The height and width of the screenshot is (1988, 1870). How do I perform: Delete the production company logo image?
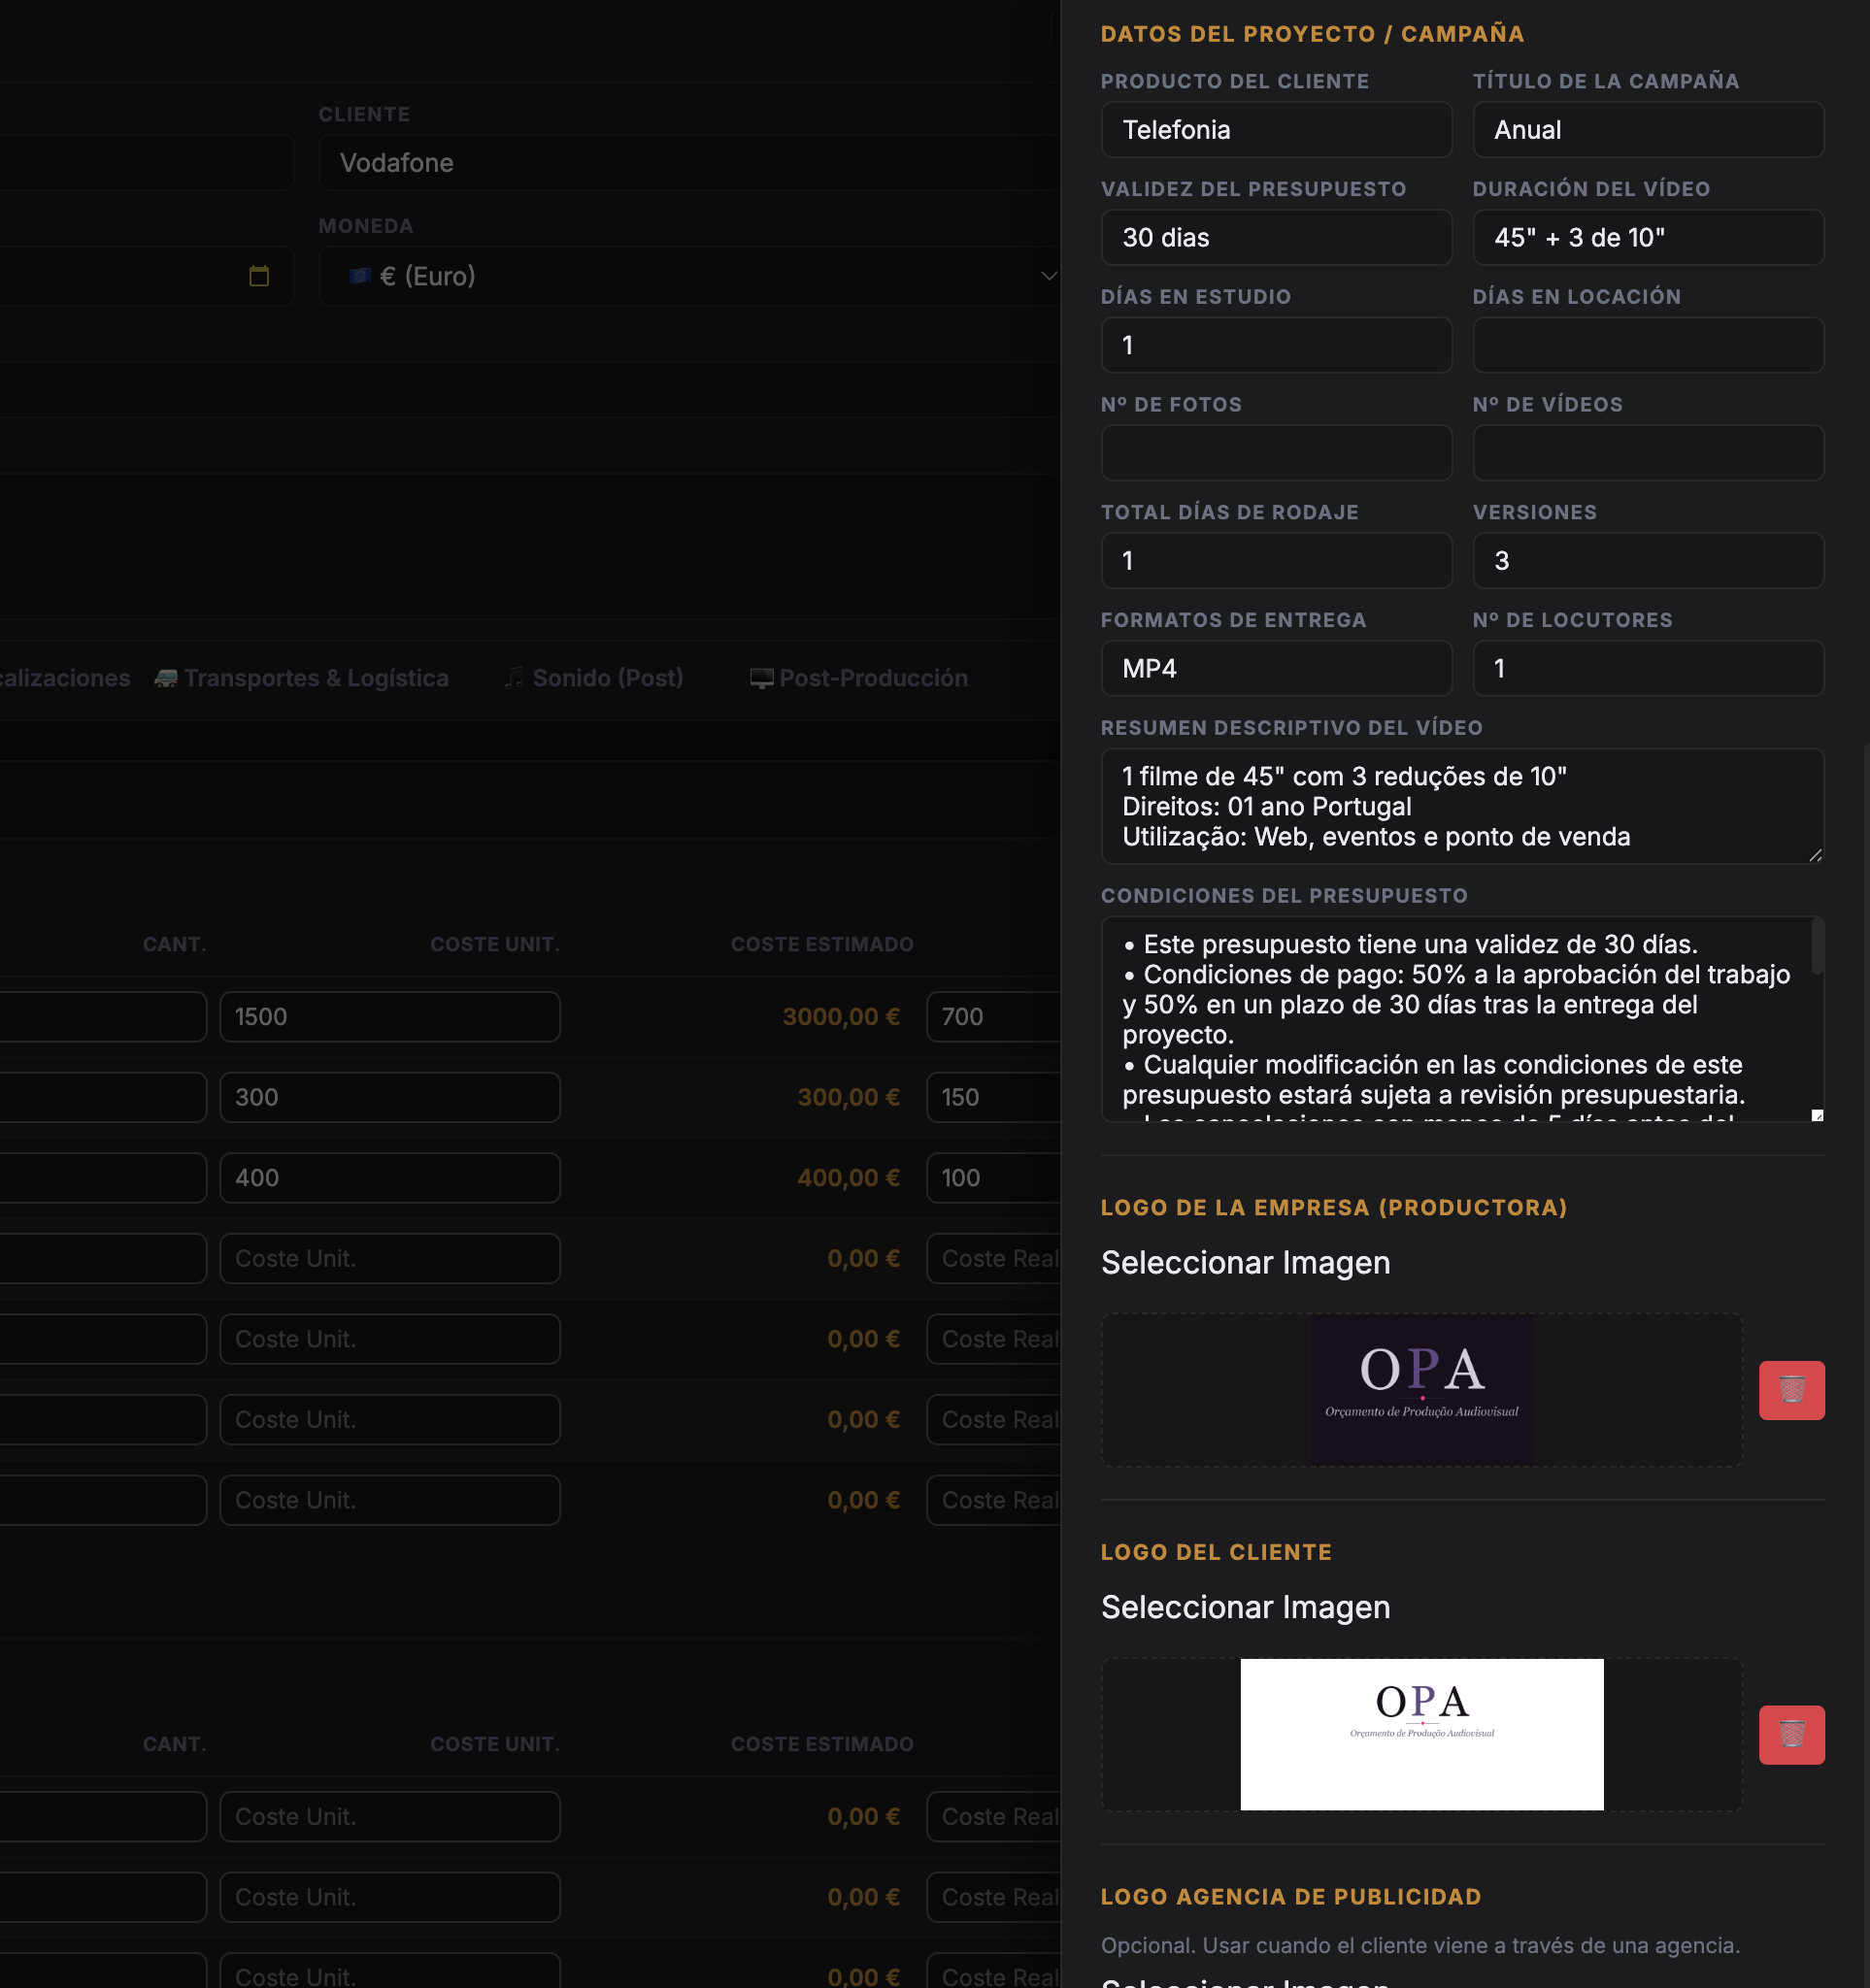click(x=1791, y=1390)
